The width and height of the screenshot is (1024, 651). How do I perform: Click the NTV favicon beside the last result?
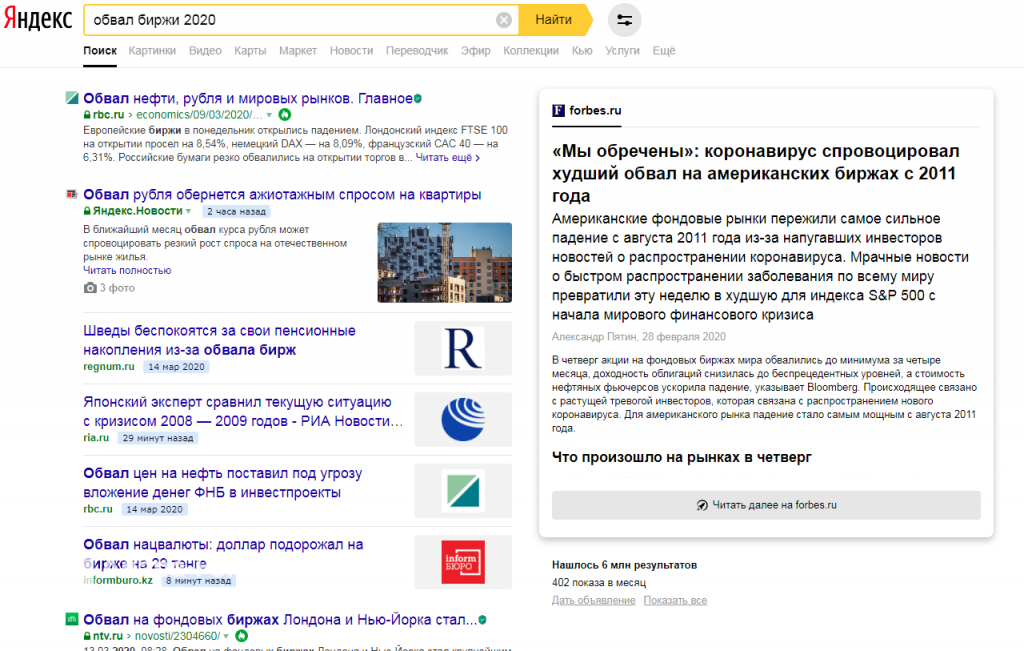tap(72, 619)
